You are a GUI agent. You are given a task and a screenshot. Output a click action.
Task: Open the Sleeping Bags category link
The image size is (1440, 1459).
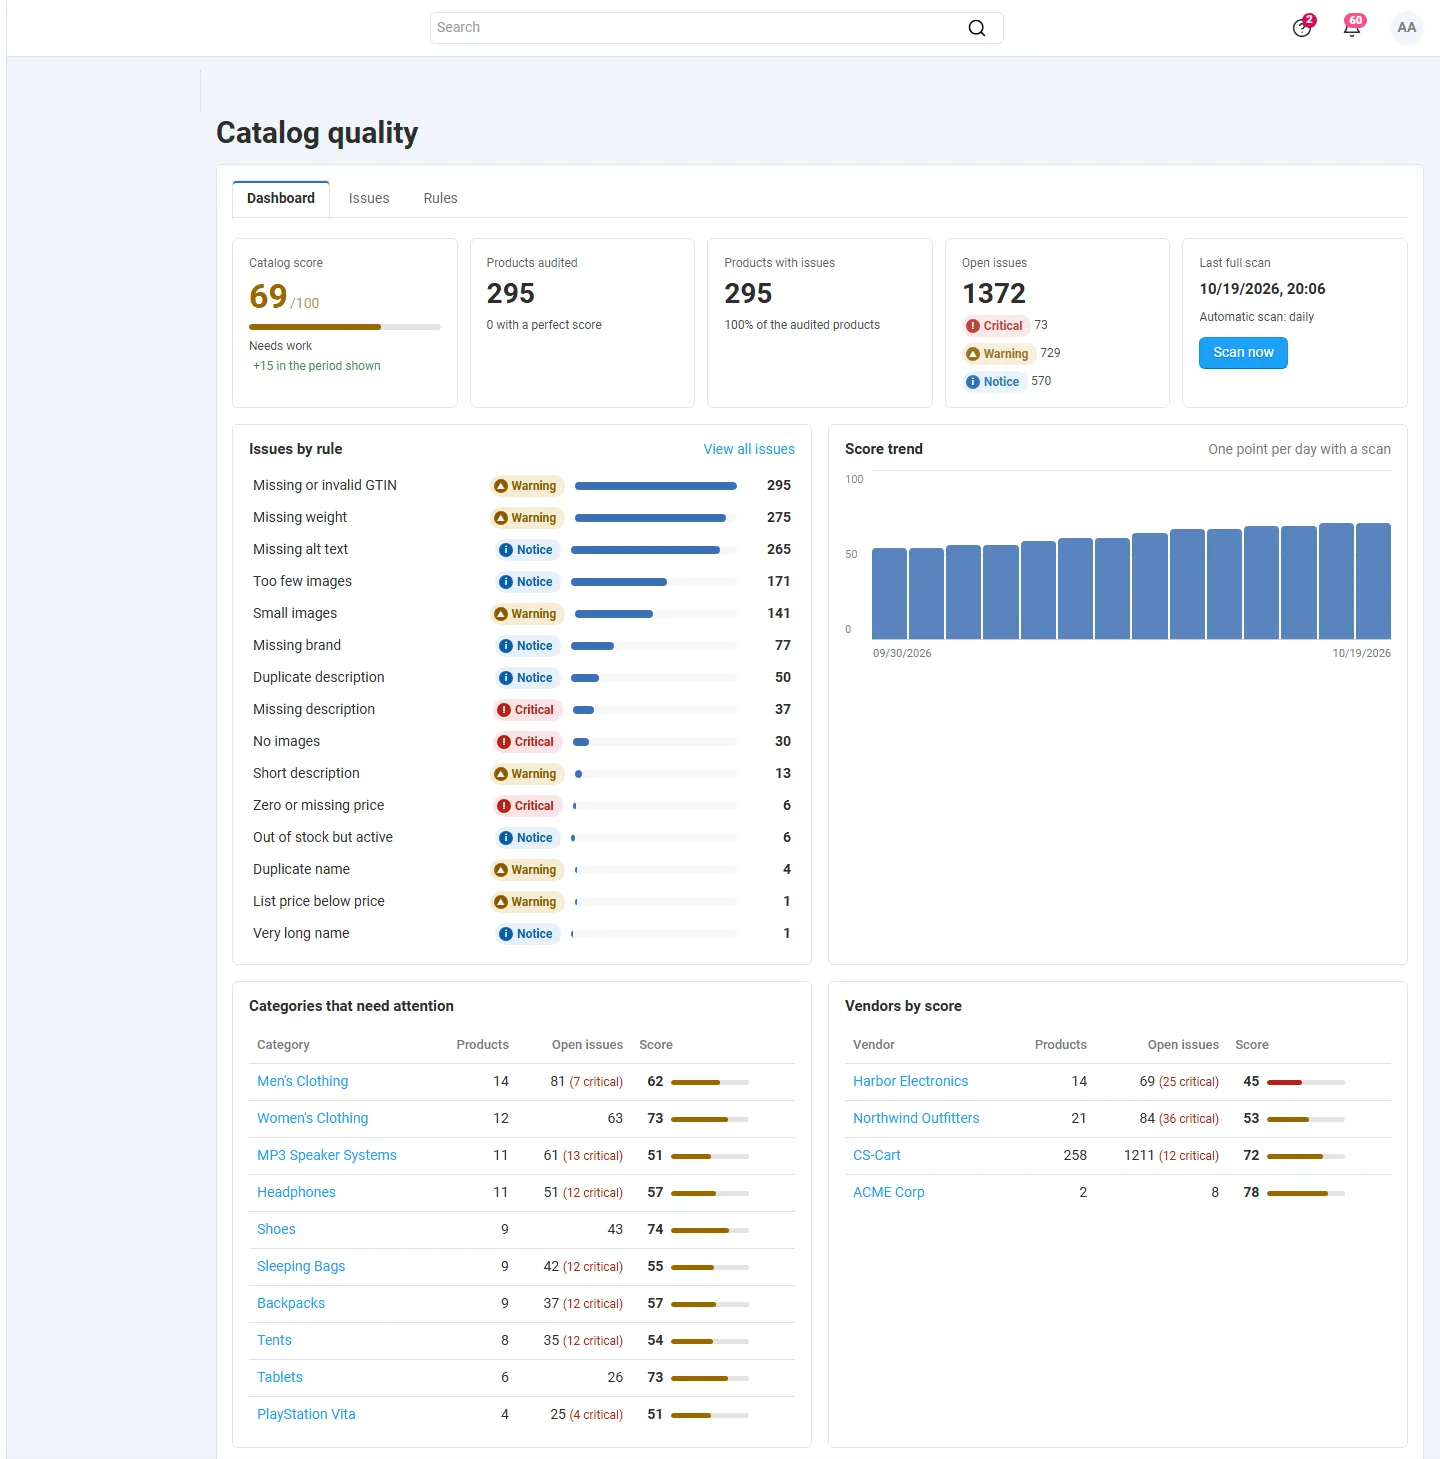coord(301,1267)
